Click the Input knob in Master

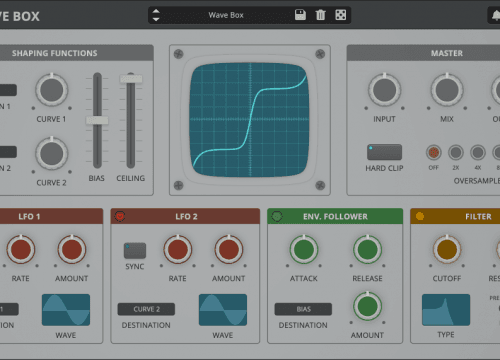tap(384, 90)
